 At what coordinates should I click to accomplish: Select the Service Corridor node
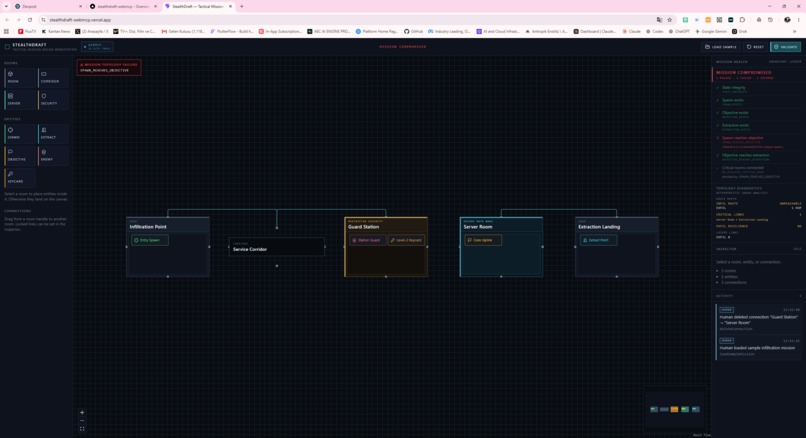[277, 247]
